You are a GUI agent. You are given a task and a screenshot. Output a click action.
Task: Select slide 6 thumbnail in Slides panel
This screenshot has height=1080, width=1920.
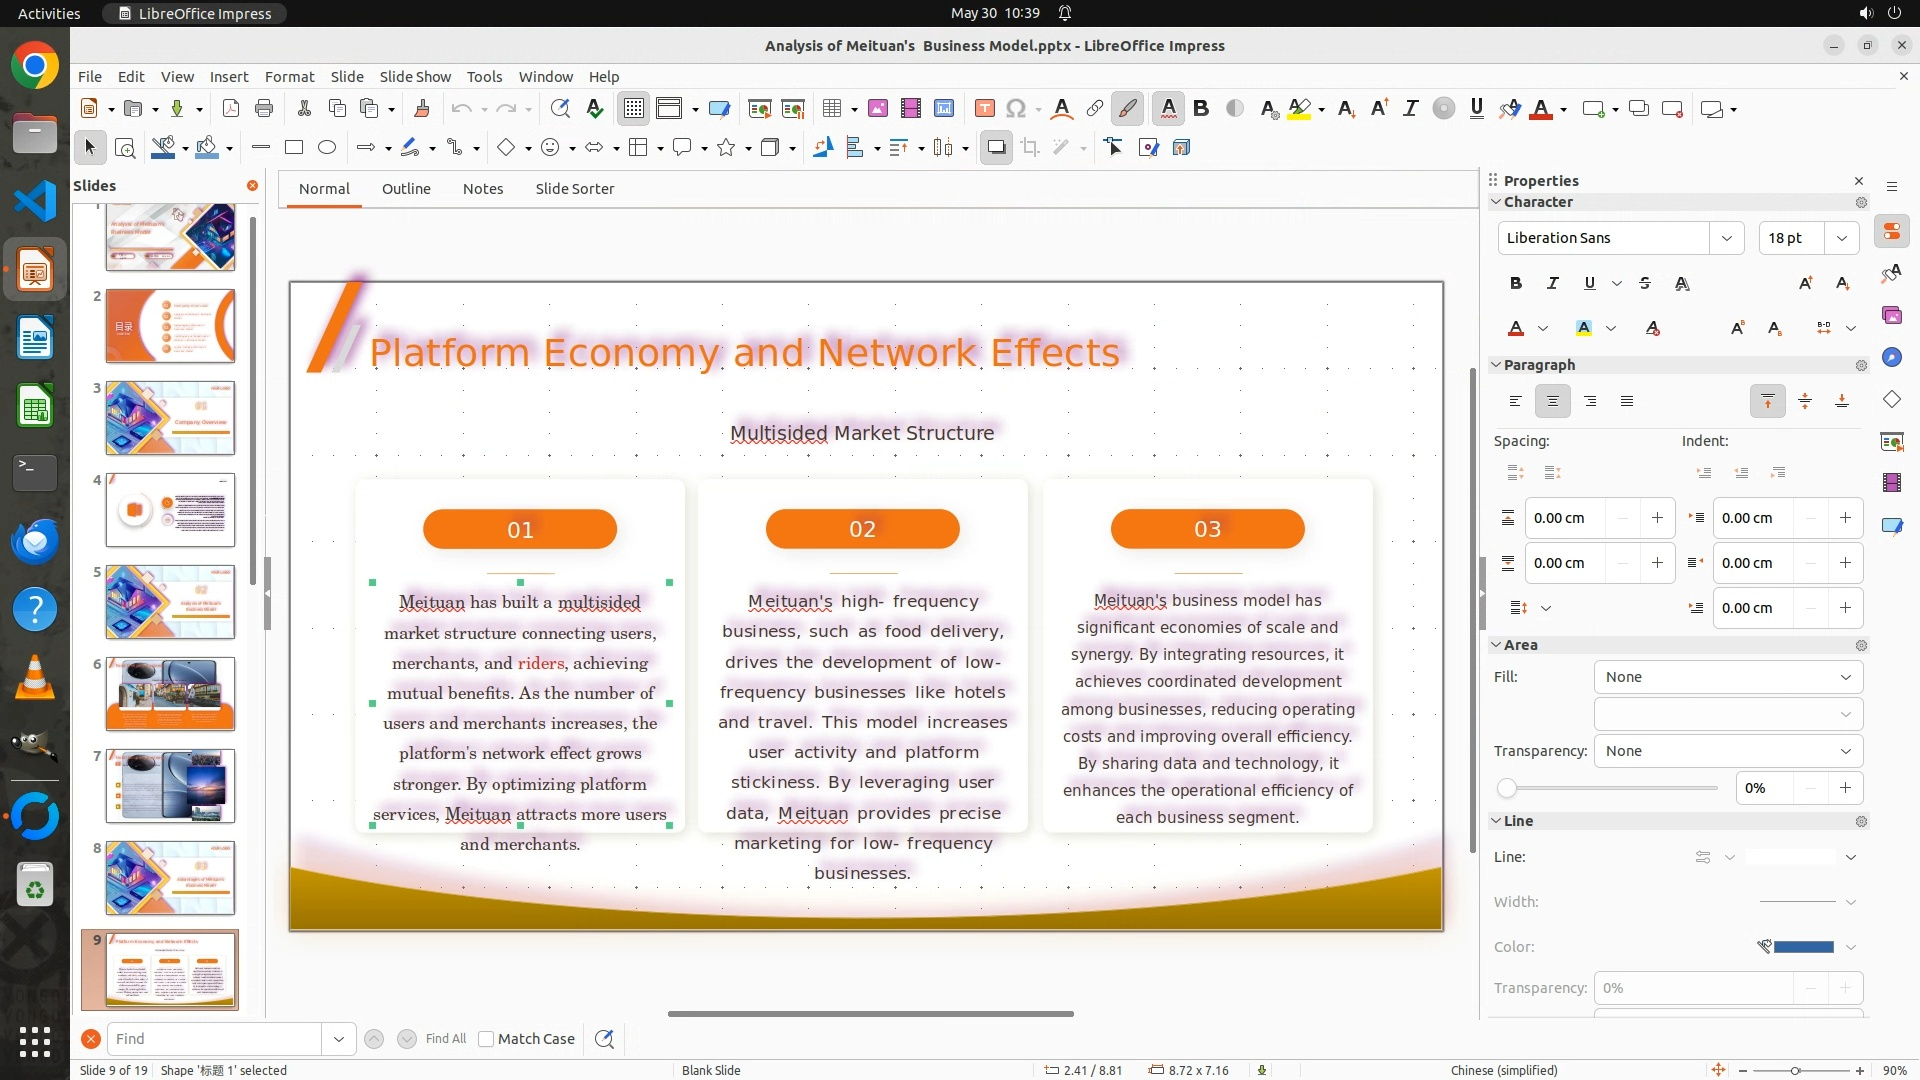(x=170, y=694)
